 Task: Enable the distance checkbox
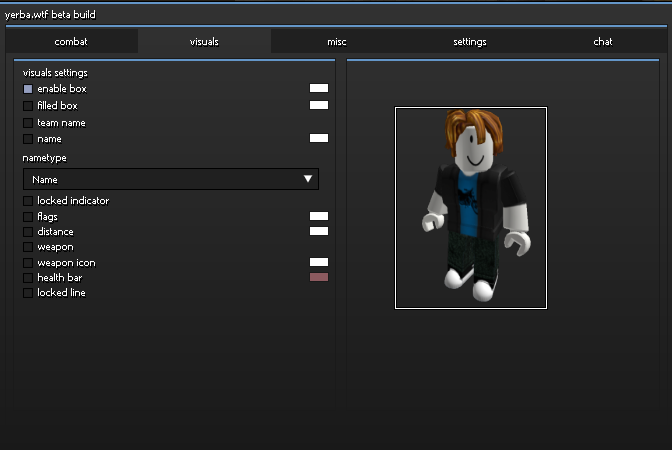(28, 232)
